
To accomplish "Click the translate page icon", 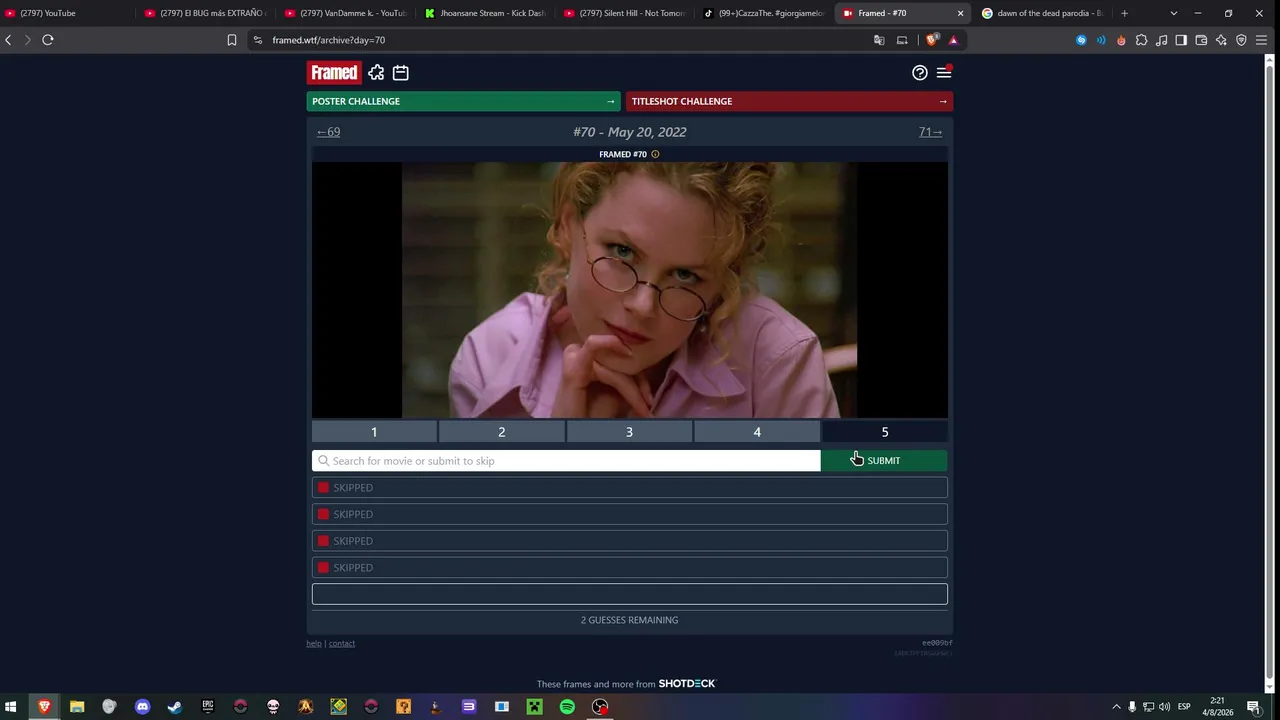I will tap(879, 40).
